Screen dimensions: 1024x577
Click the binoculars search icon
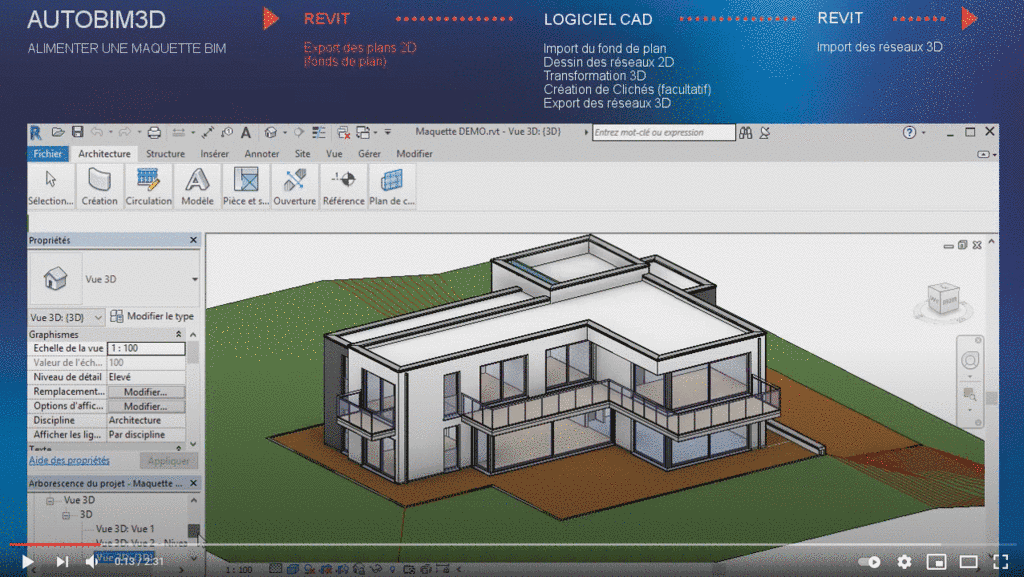746,133
